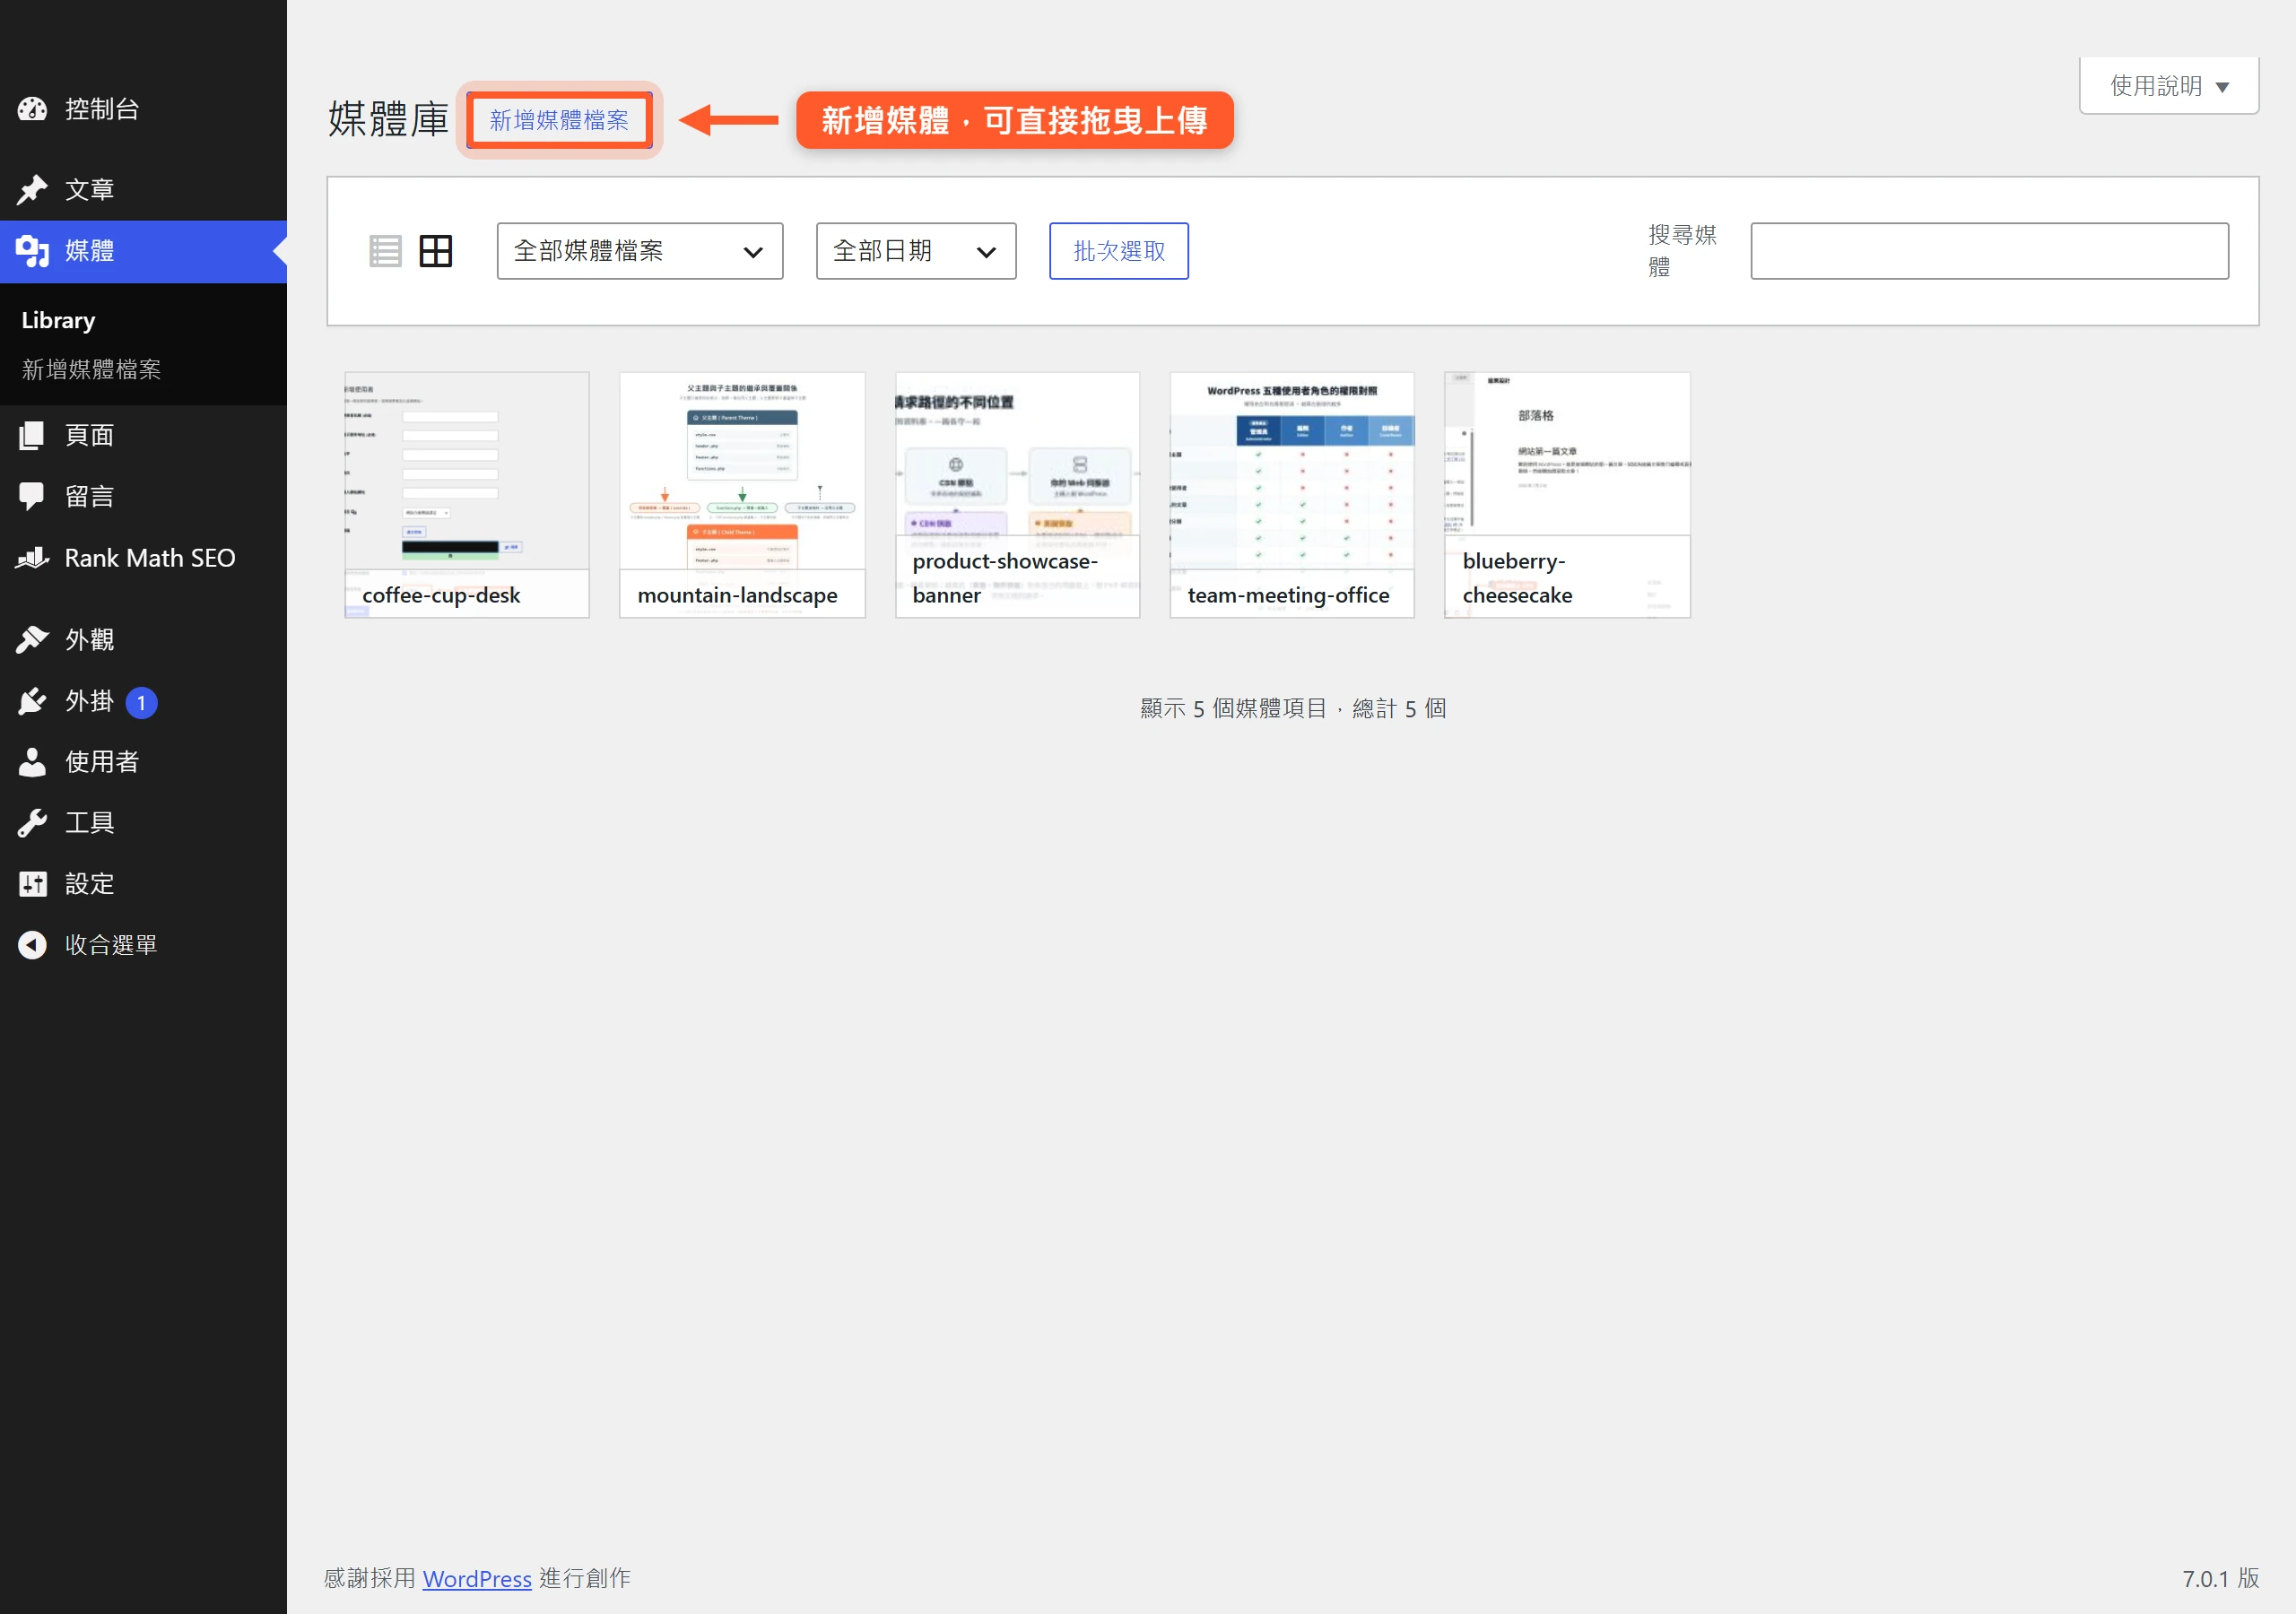Open 新增媒體檔案 in the sidebar submenu
This screenshot has width=2296, height=1614.
click(91, 369)
